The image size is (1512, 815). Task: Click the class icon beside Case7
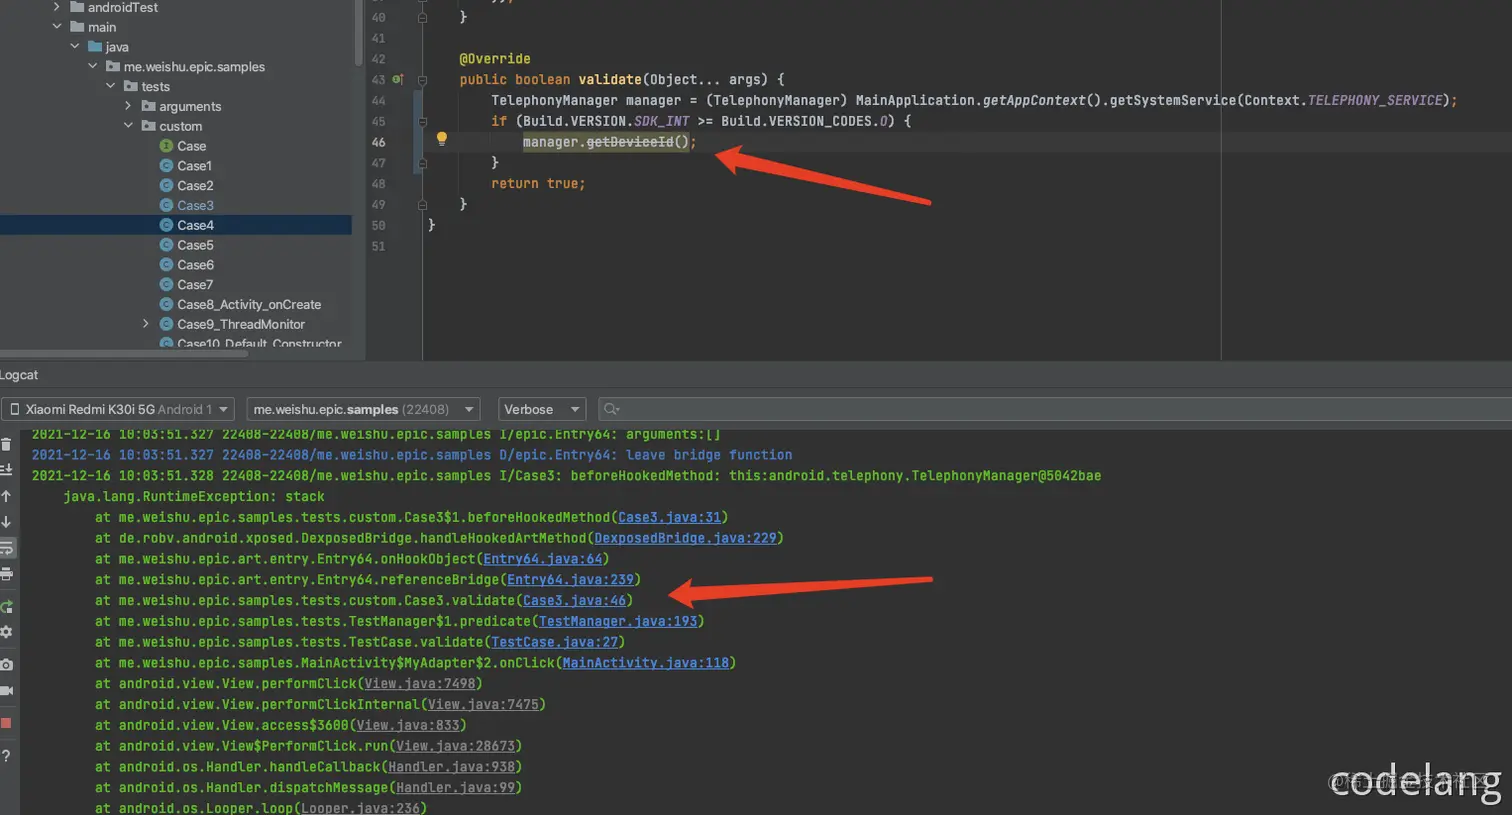[x=167, y=285]
